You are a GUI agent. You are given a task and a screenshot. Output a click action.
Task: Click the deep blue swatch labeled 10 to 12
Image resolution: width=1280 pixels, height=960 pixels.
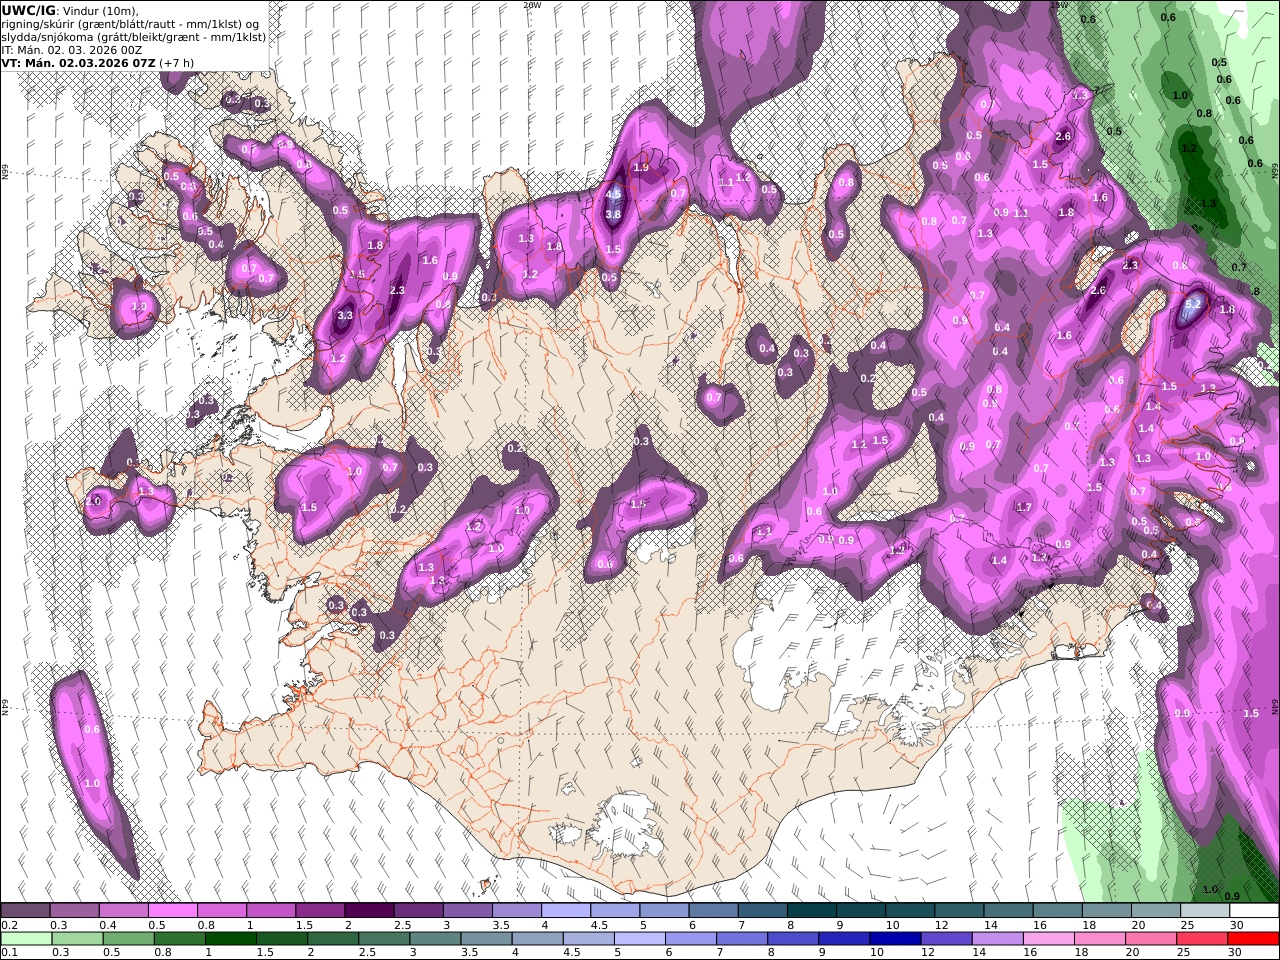tap(893, 939)
